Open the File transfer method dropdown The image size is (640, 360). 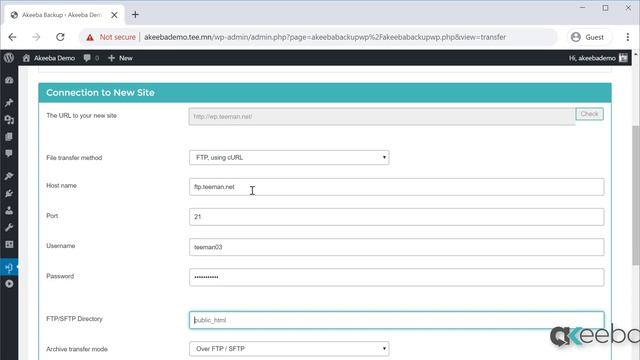pos(289,158)
